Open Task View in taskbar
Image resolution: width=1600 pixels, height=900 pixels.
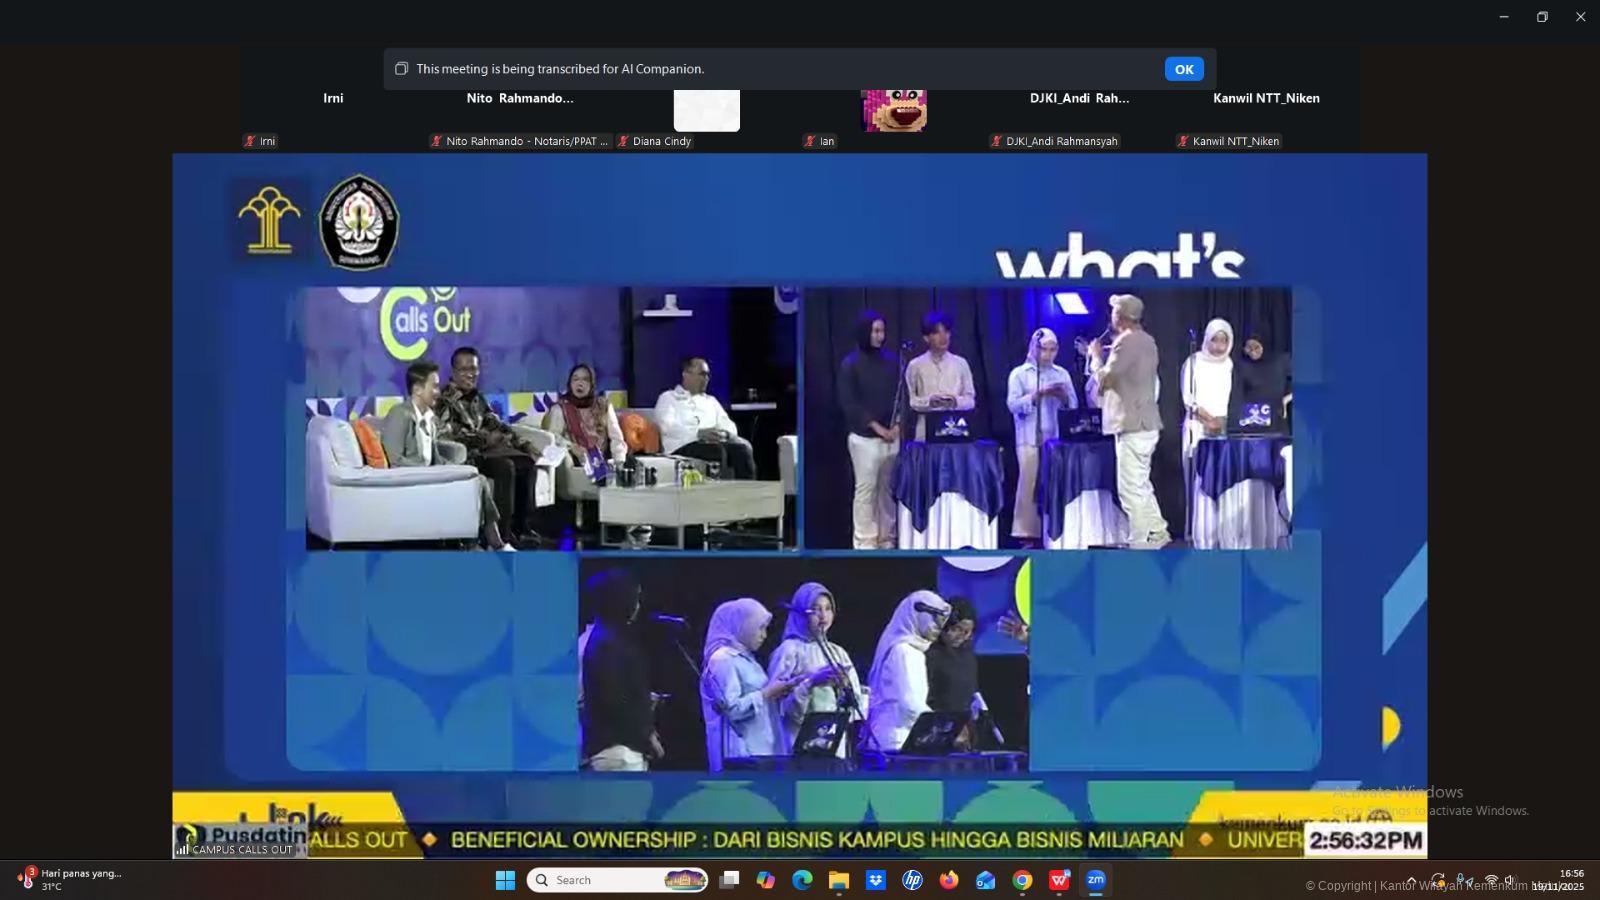click(x=730, y=880)
